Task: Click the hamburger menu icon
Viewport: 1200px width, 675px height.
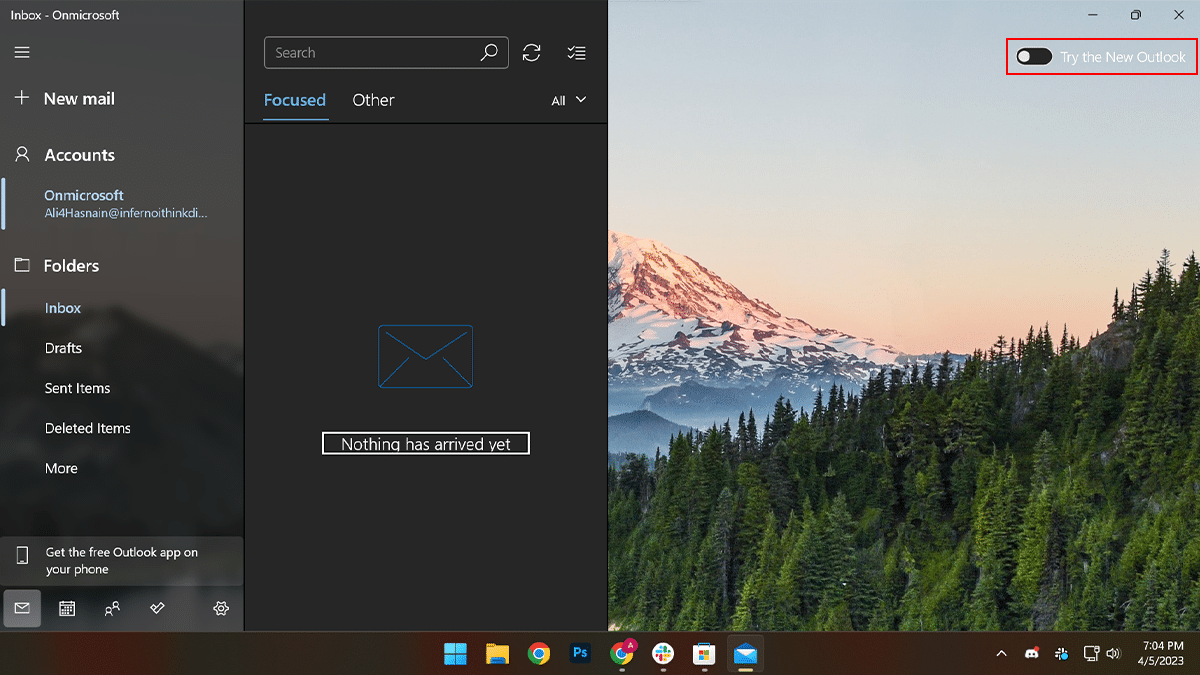Action: pyautogui.click(x=22, y=53)
